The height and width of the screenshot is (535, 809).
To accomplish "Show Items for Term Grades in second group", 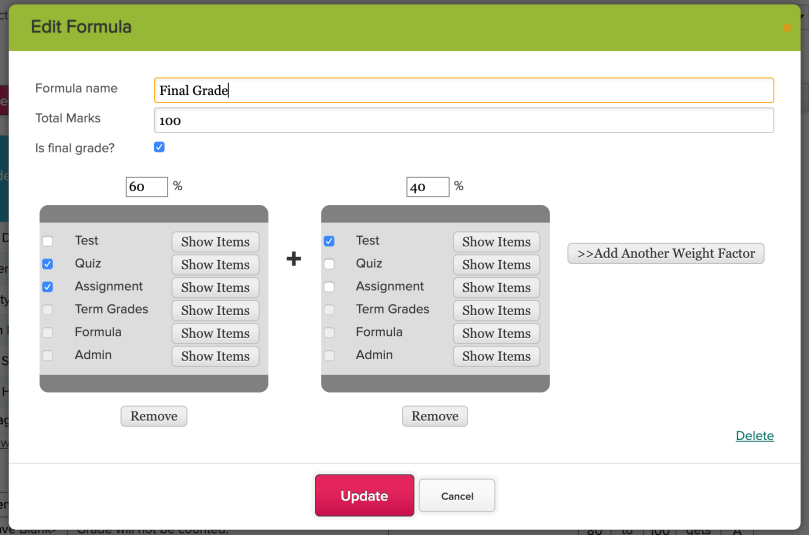I will 496,311.
